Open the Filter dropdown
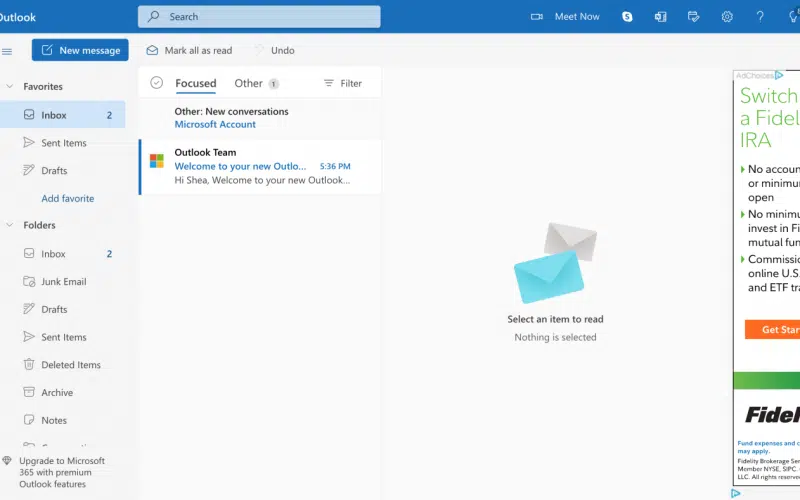The width and height of the screenshot is (800, 500). 343,83
